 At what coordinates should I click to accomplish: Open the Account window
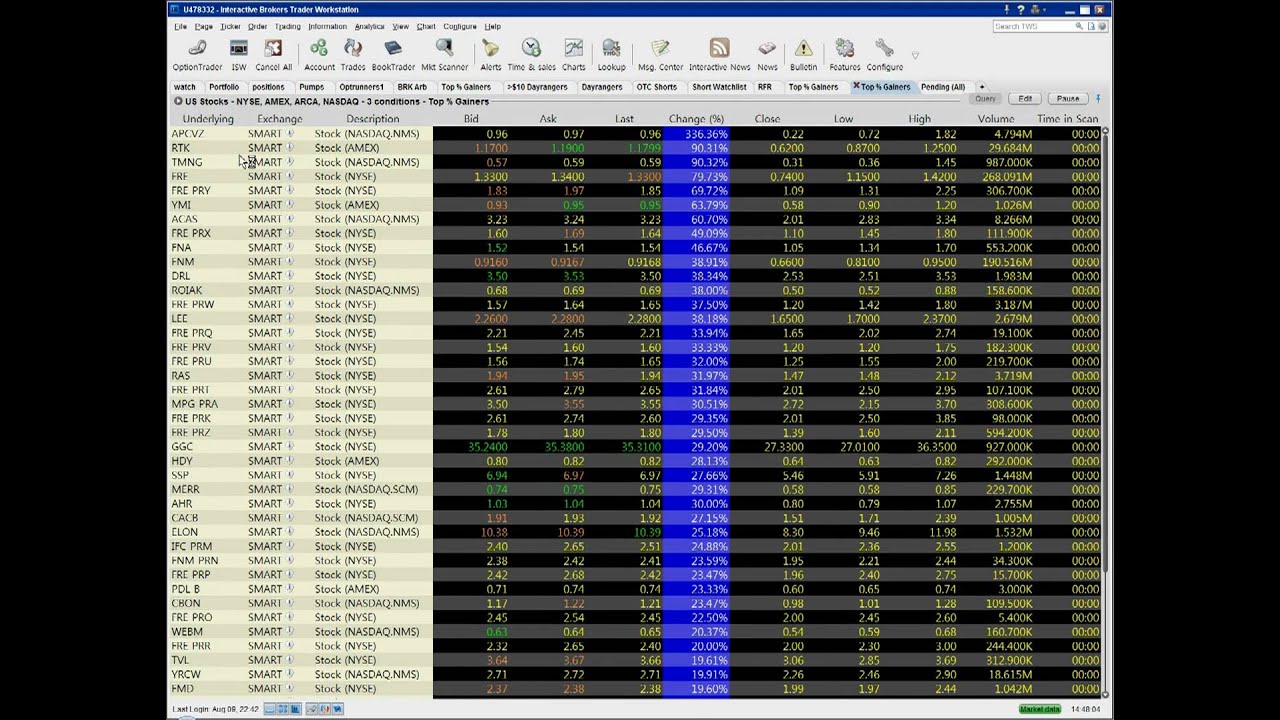pos(319,55)
